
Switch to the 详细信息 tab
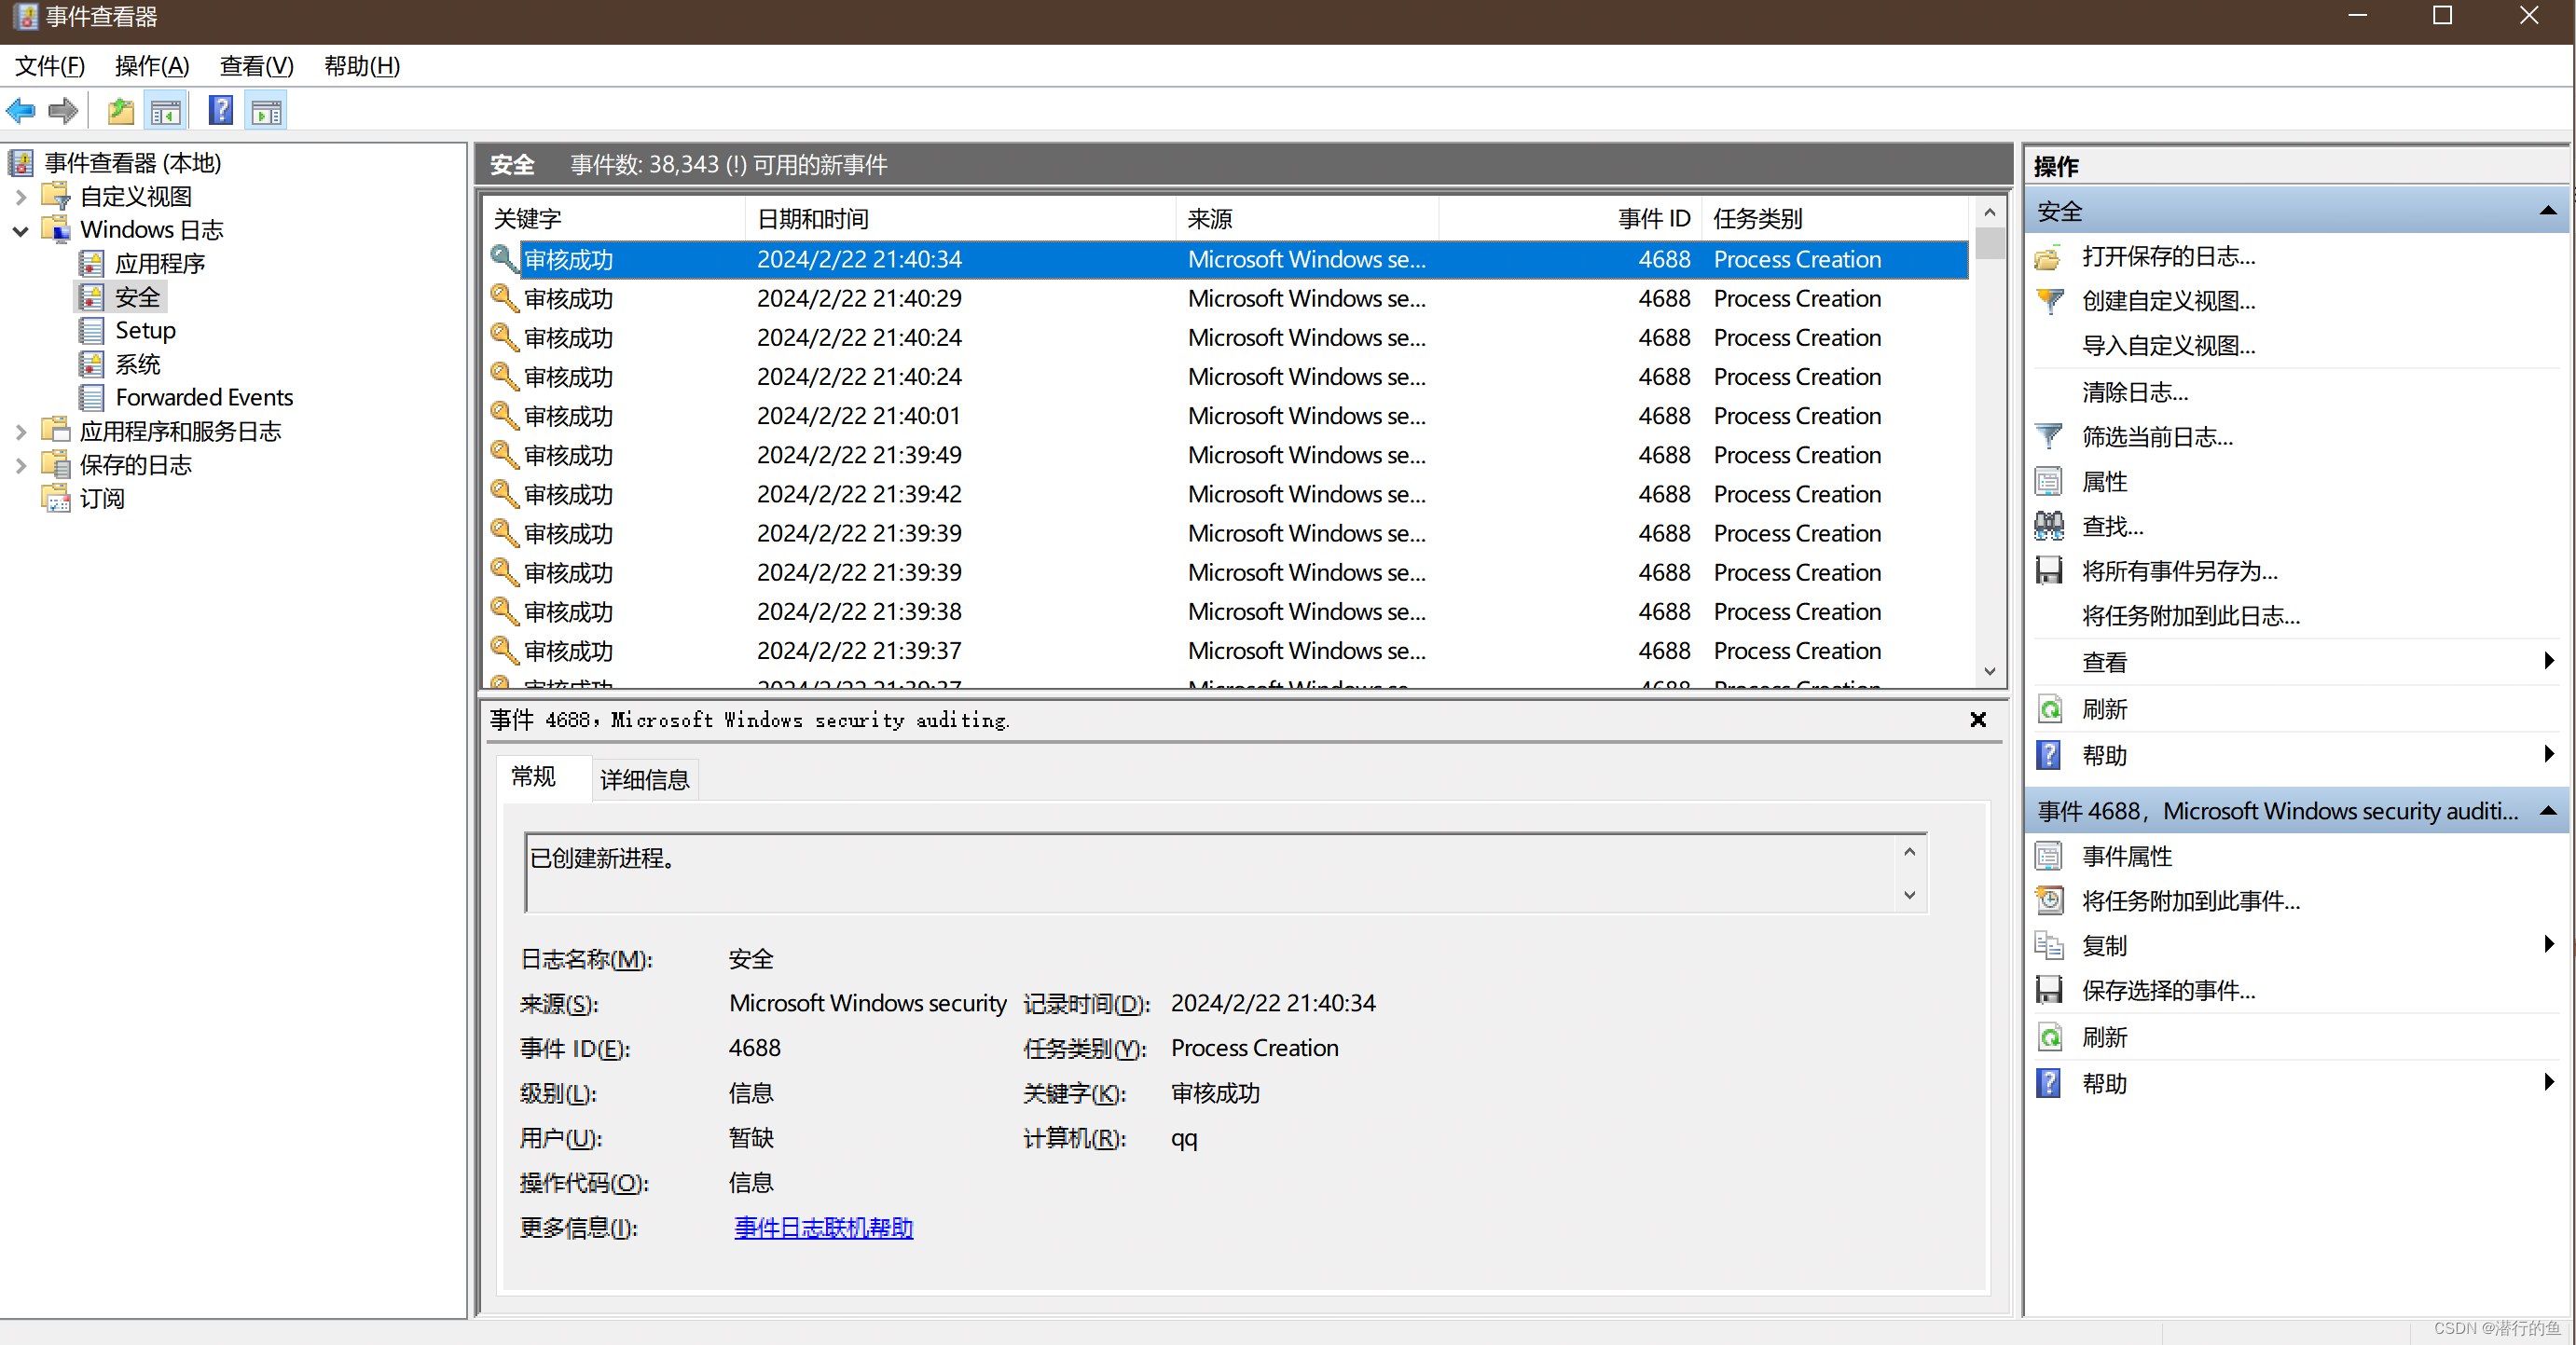coord(644,780)
